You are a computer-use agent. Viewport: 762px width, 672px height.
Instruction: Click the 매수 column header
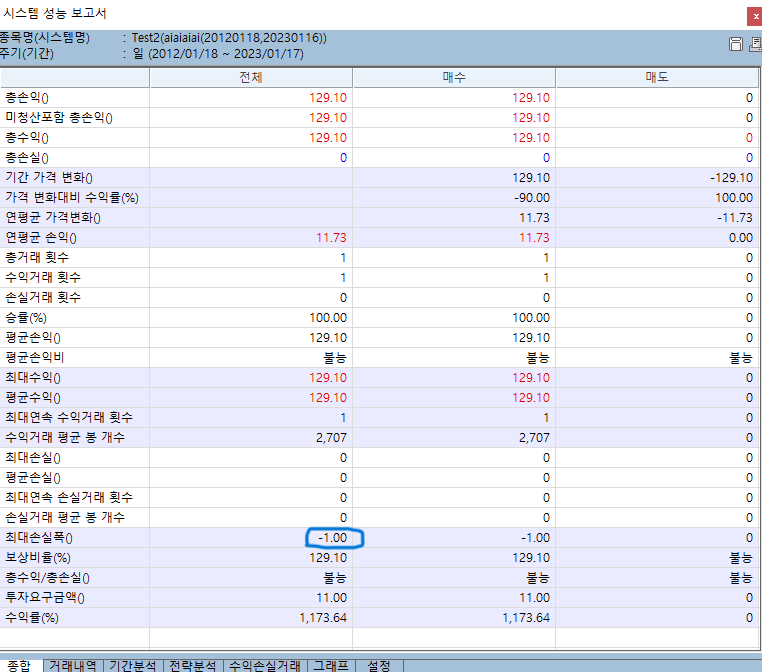(454, 77)
